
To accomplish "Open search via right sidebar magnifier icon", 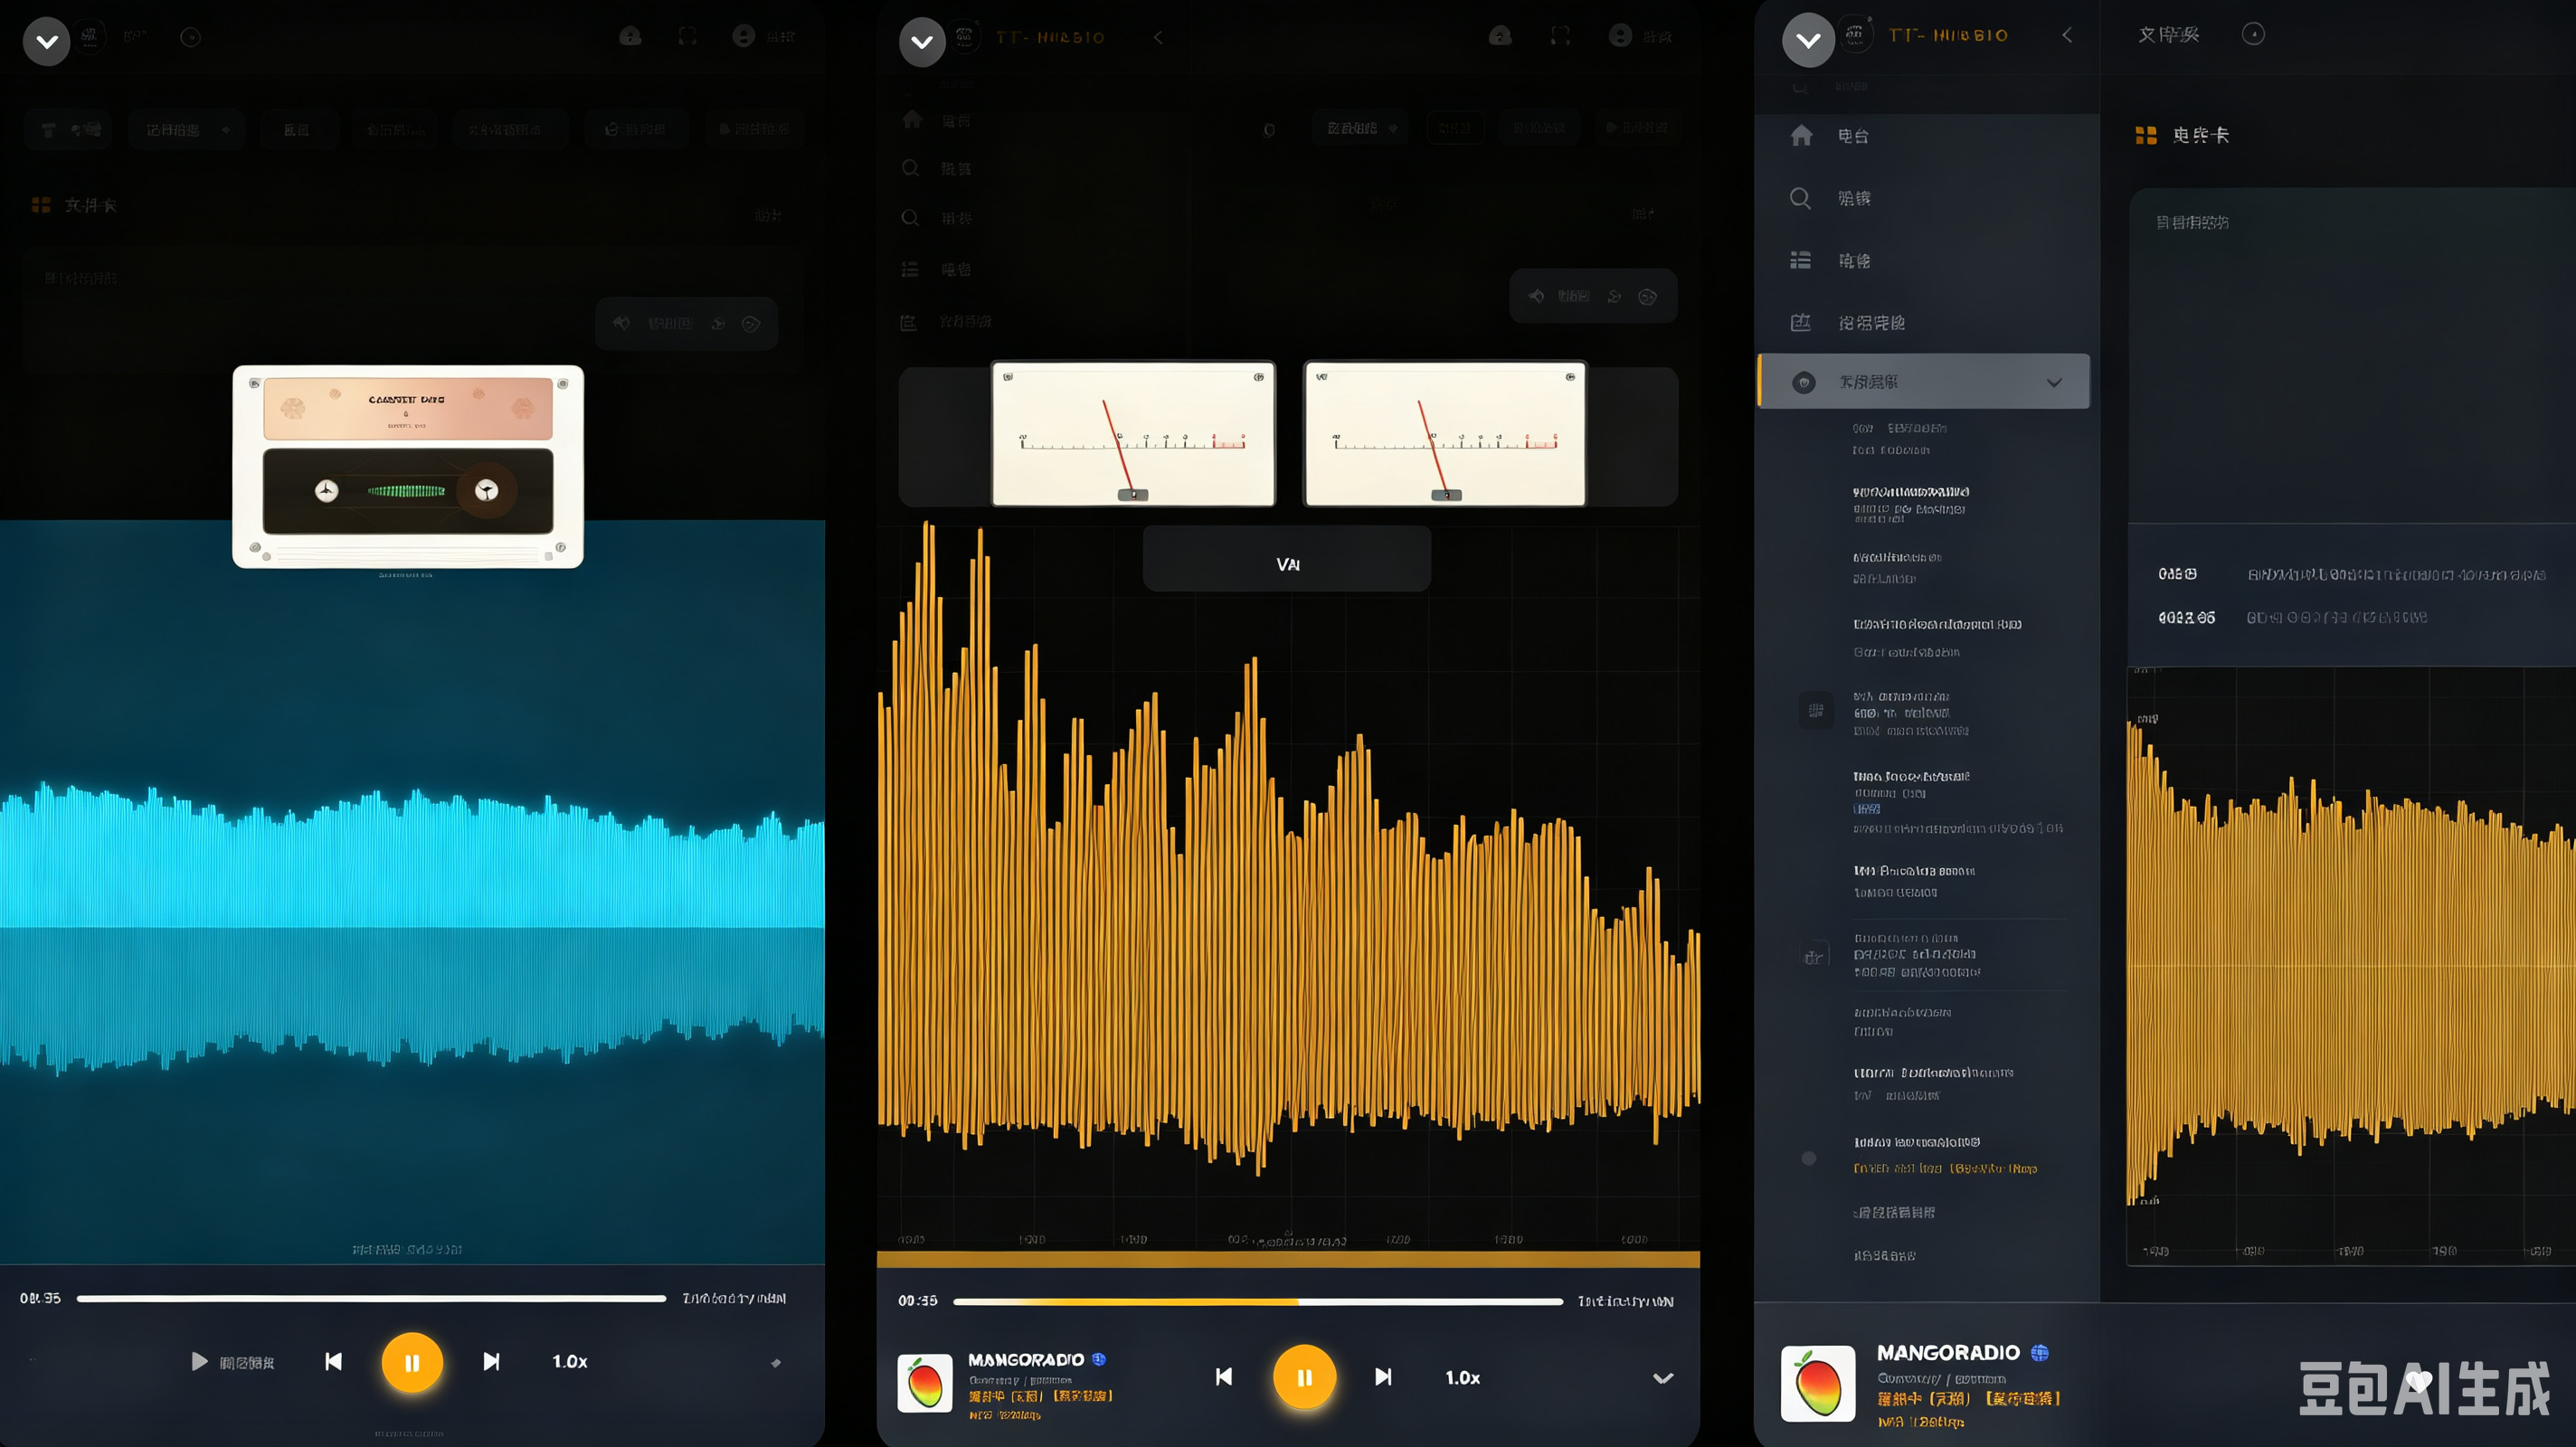I will click(1800, 198).
